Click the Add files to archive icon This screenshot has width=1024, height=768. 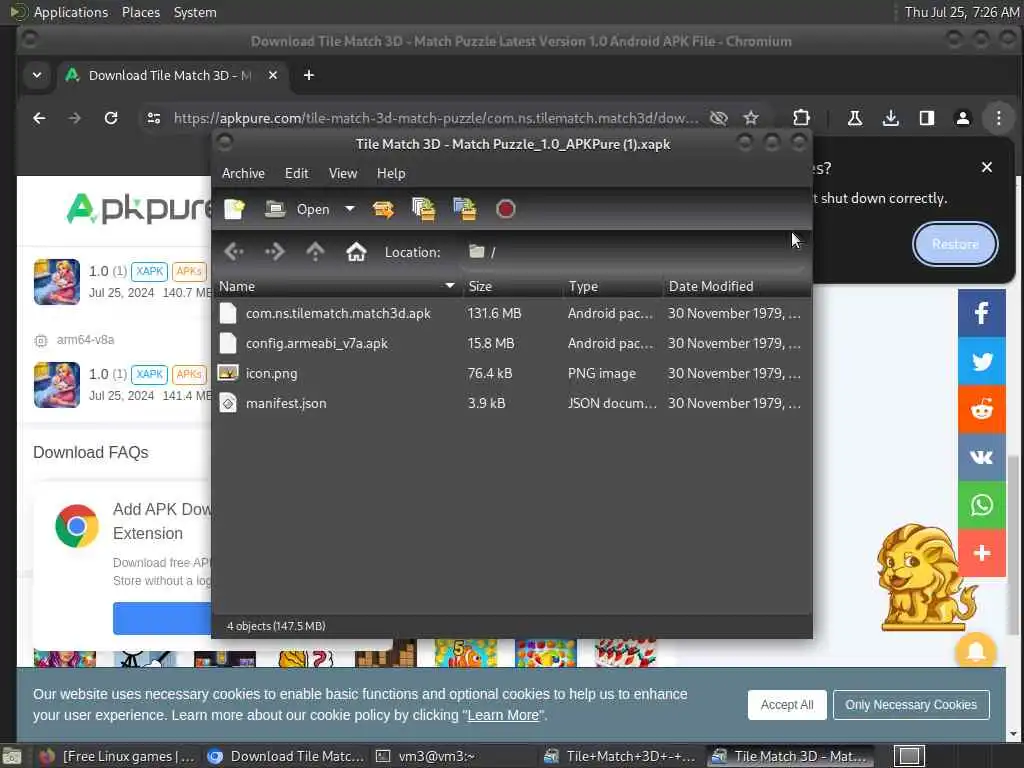[424, 209]
